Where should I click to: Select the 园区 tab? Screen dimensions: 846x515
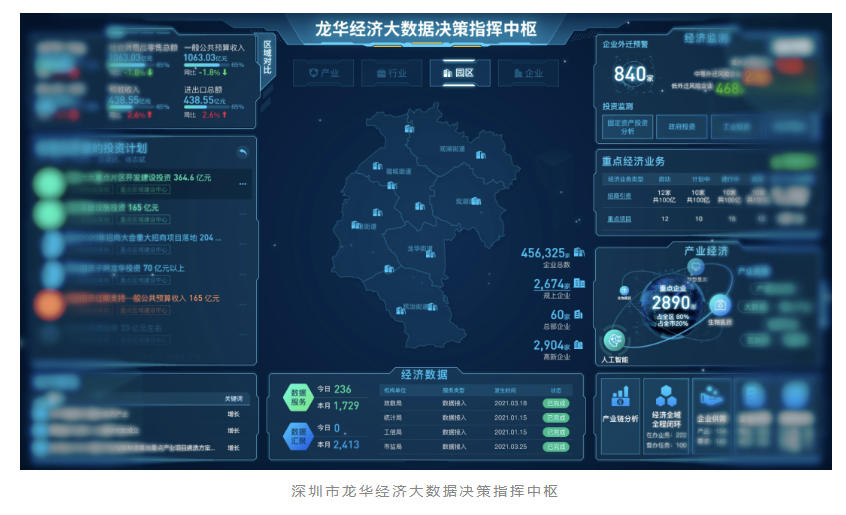458,73
